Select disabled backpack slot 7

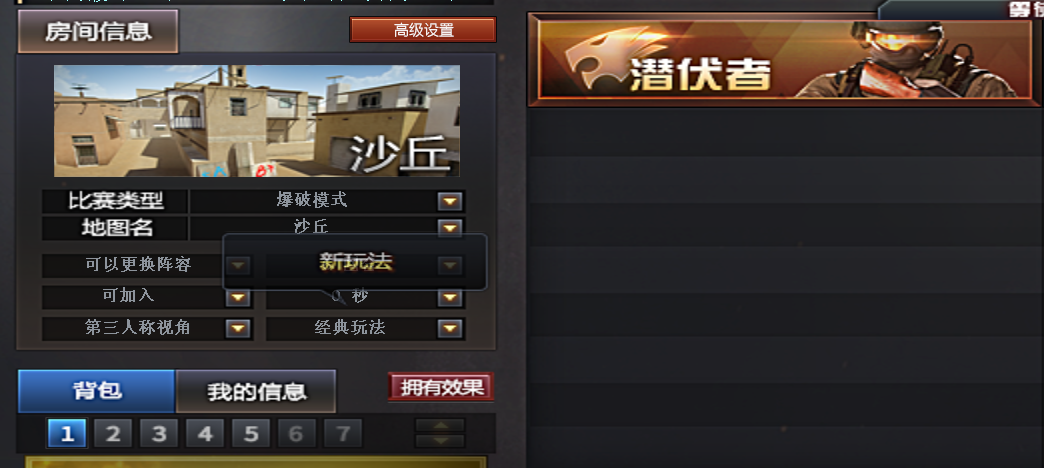(x=343, y=434)
